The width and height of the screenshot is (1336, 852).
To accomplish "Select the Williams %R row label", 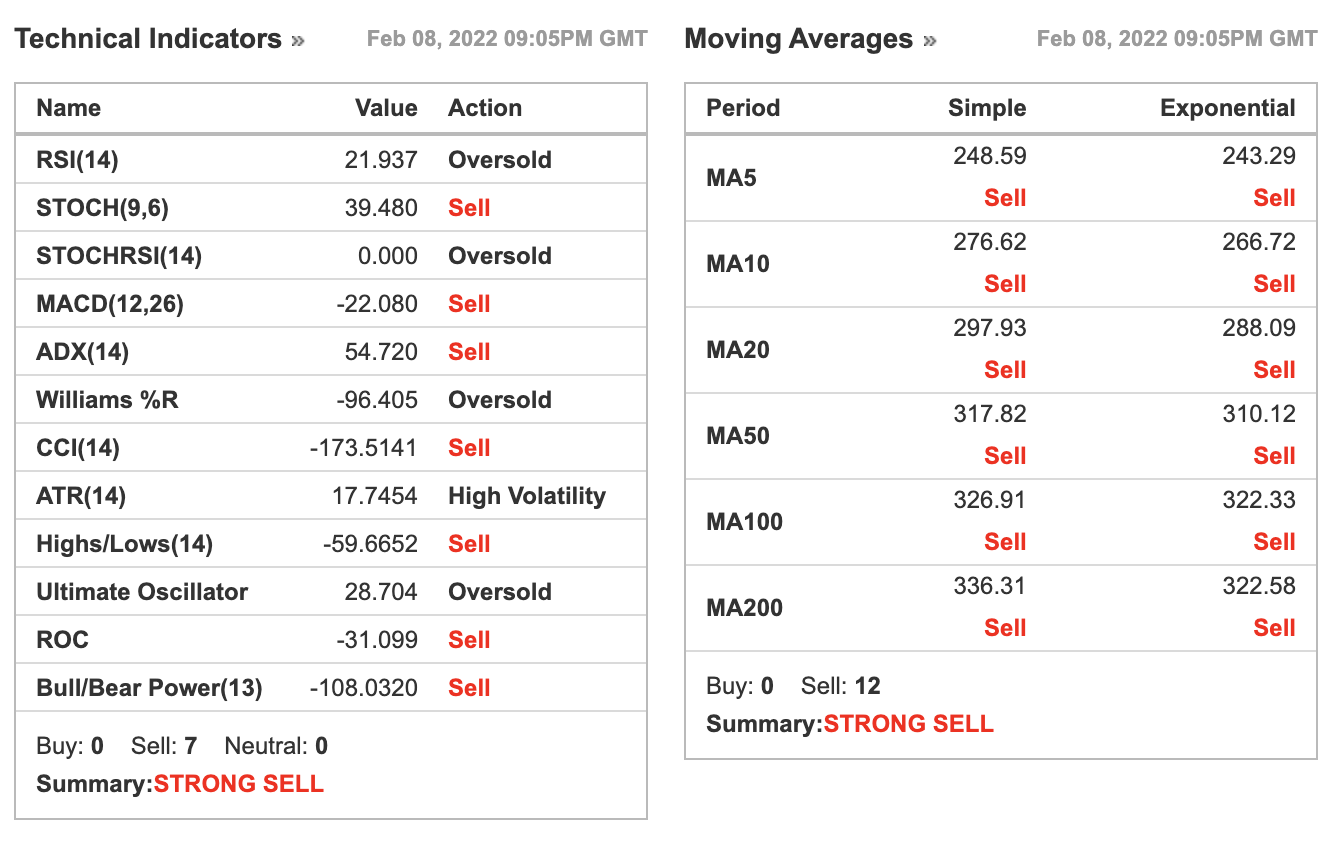I will (x=107, y=400).
